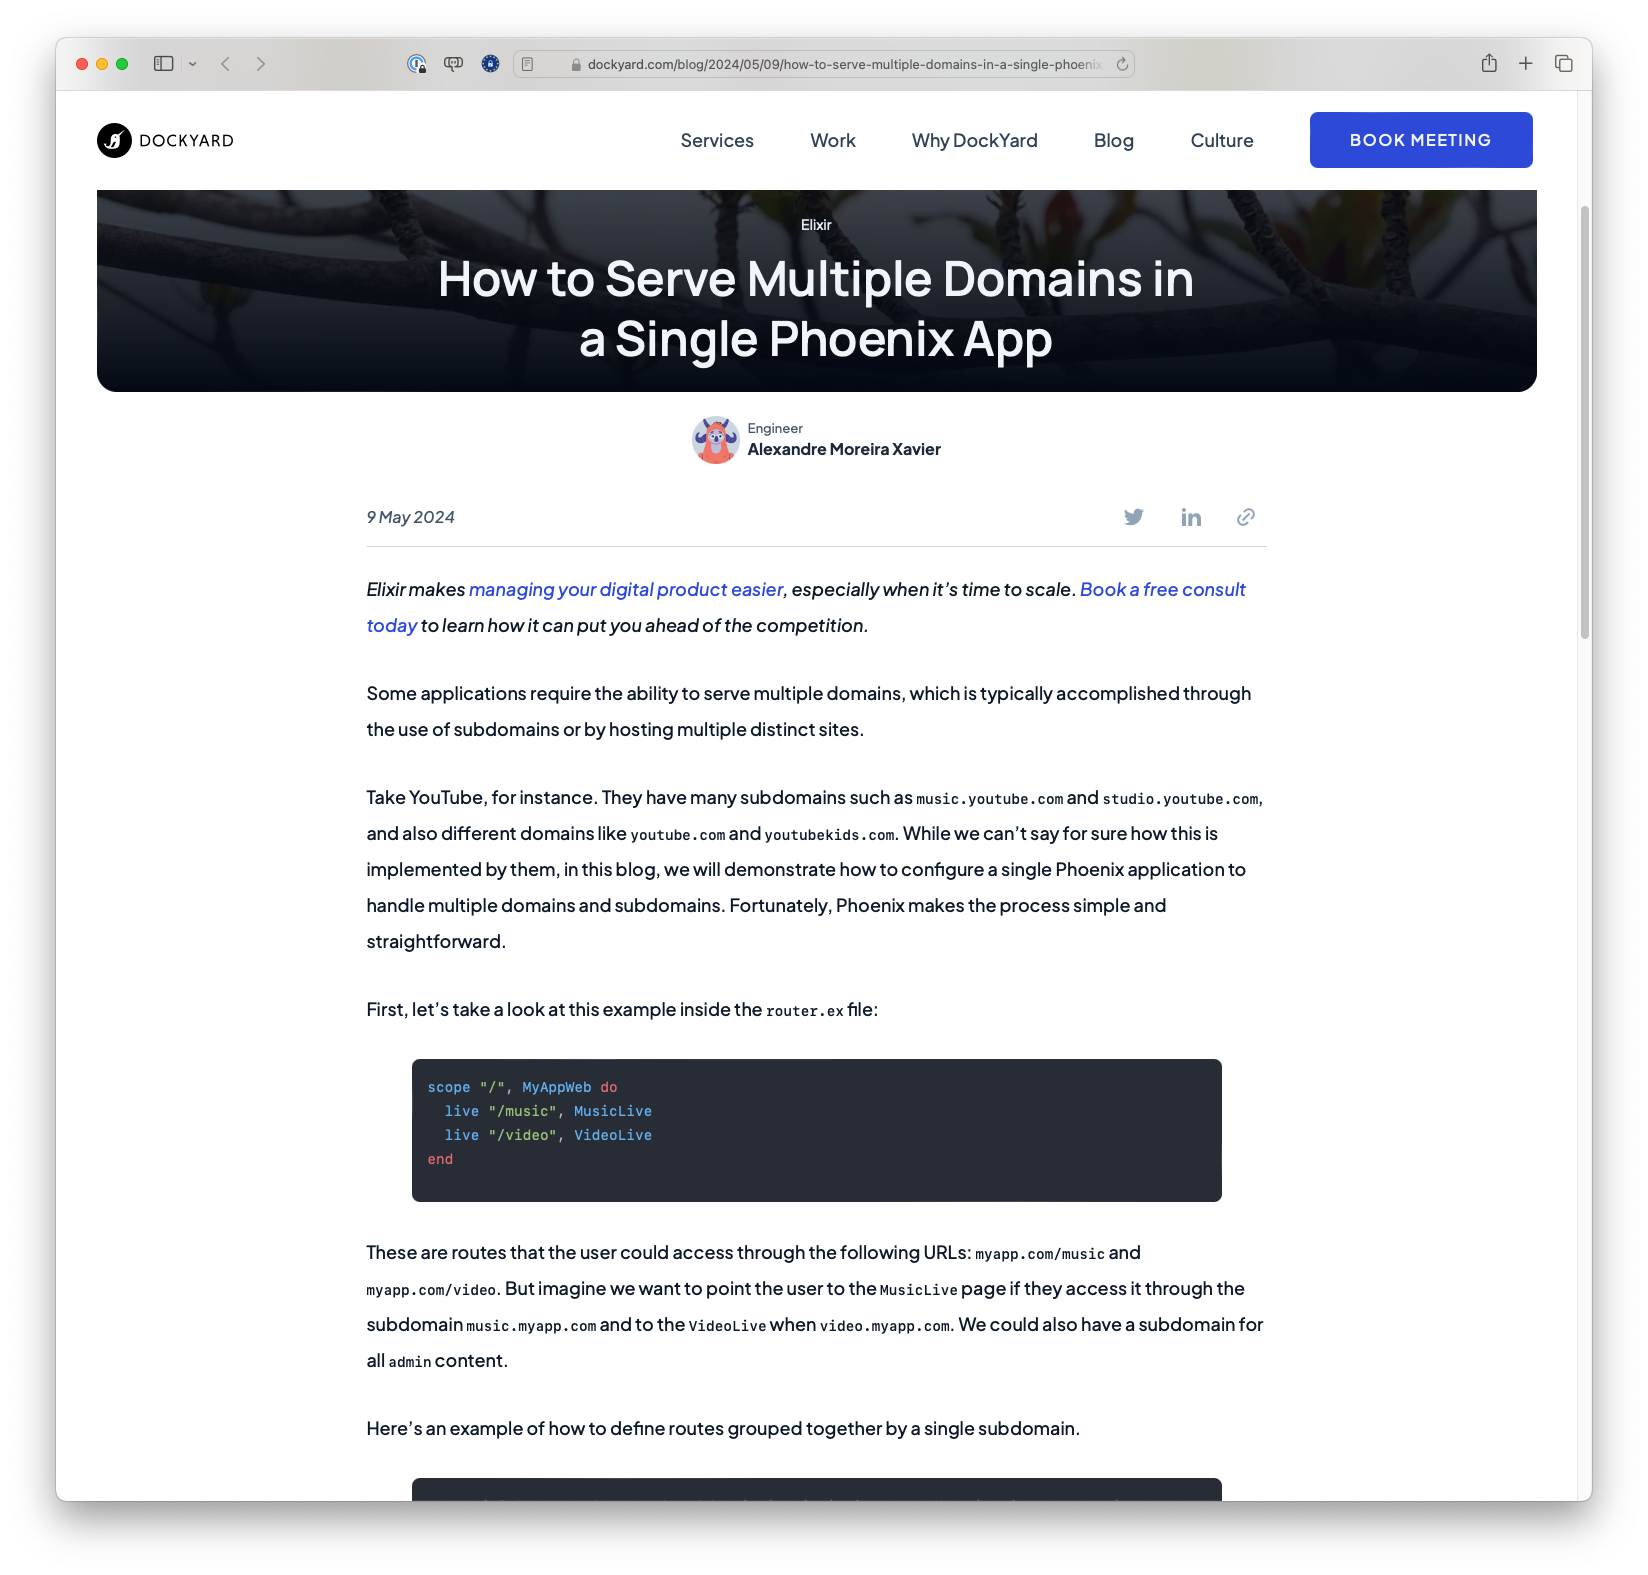
Task: Navigate forward with the forward arrow
Action: (x=261, y=63)
